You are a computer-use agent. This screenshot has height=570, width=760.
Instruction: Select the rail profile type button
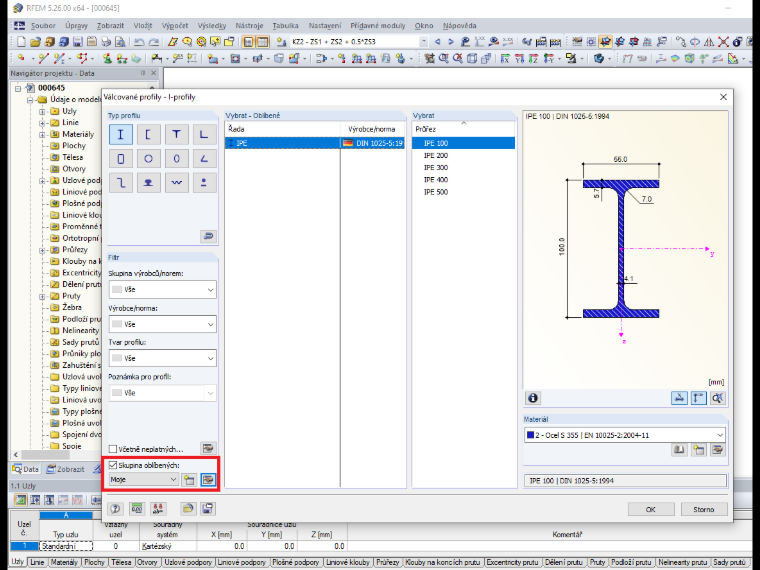(x=148, y=183)
